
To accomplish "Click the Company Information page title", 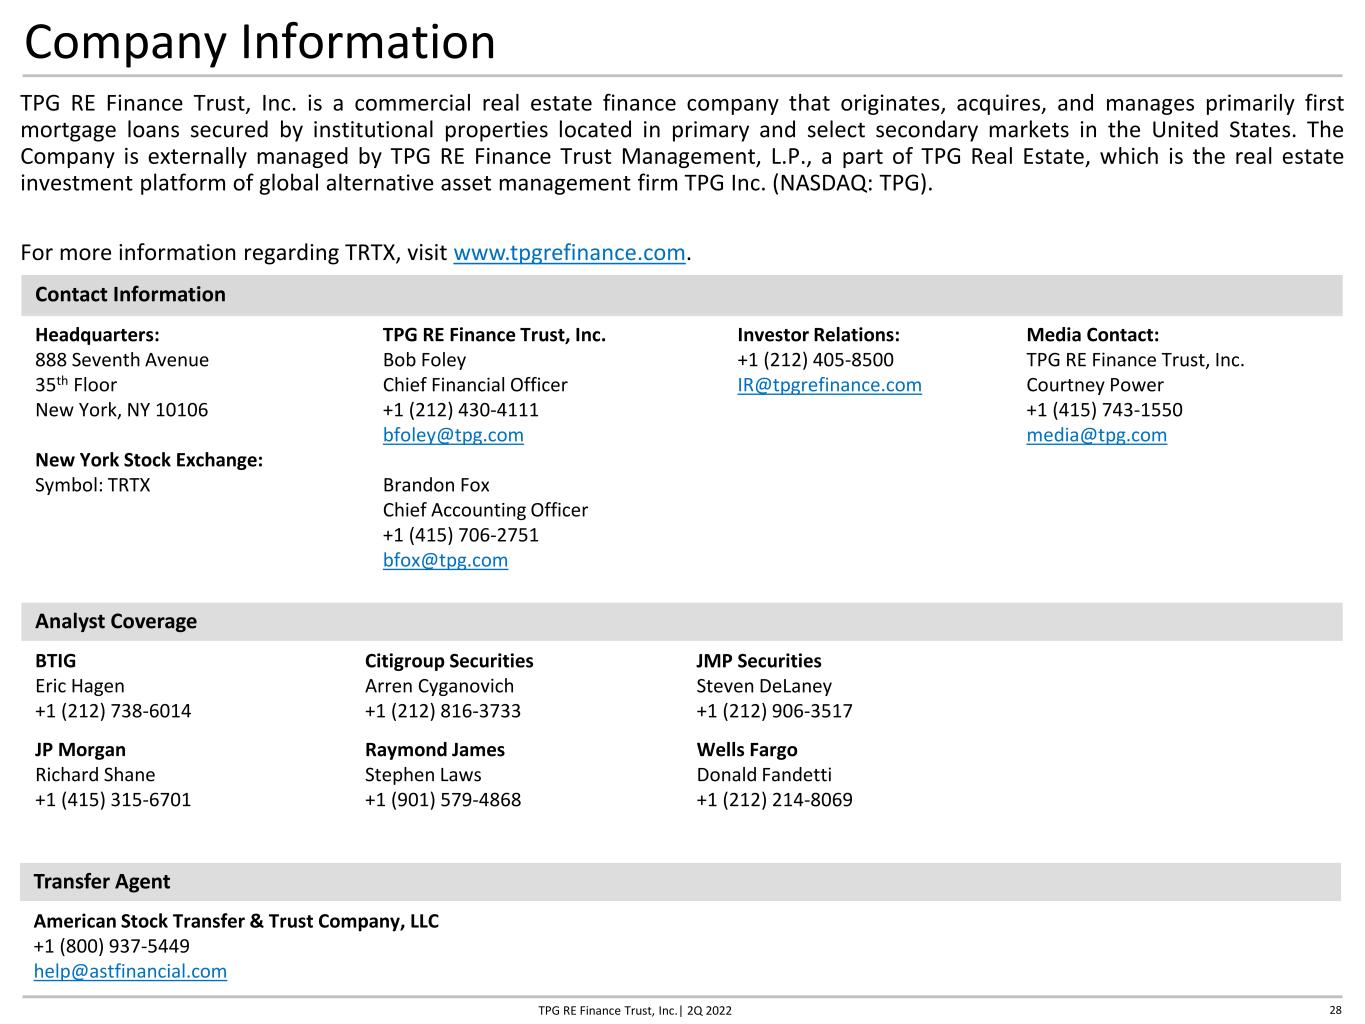I will tap(260, 42).
